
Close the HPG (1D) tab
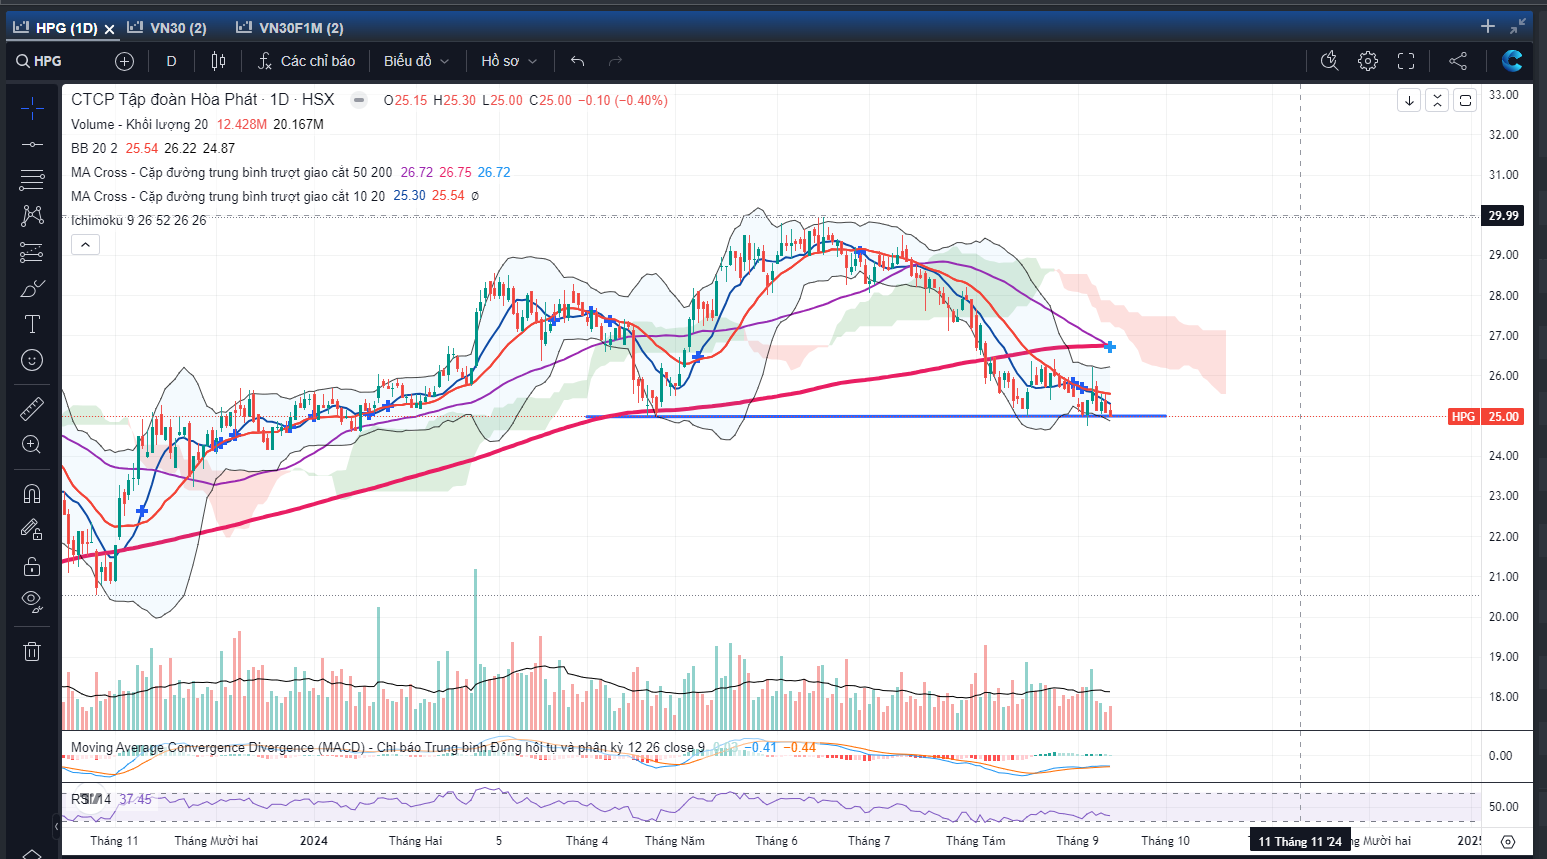pyautogui.click(x=109, y=29)
